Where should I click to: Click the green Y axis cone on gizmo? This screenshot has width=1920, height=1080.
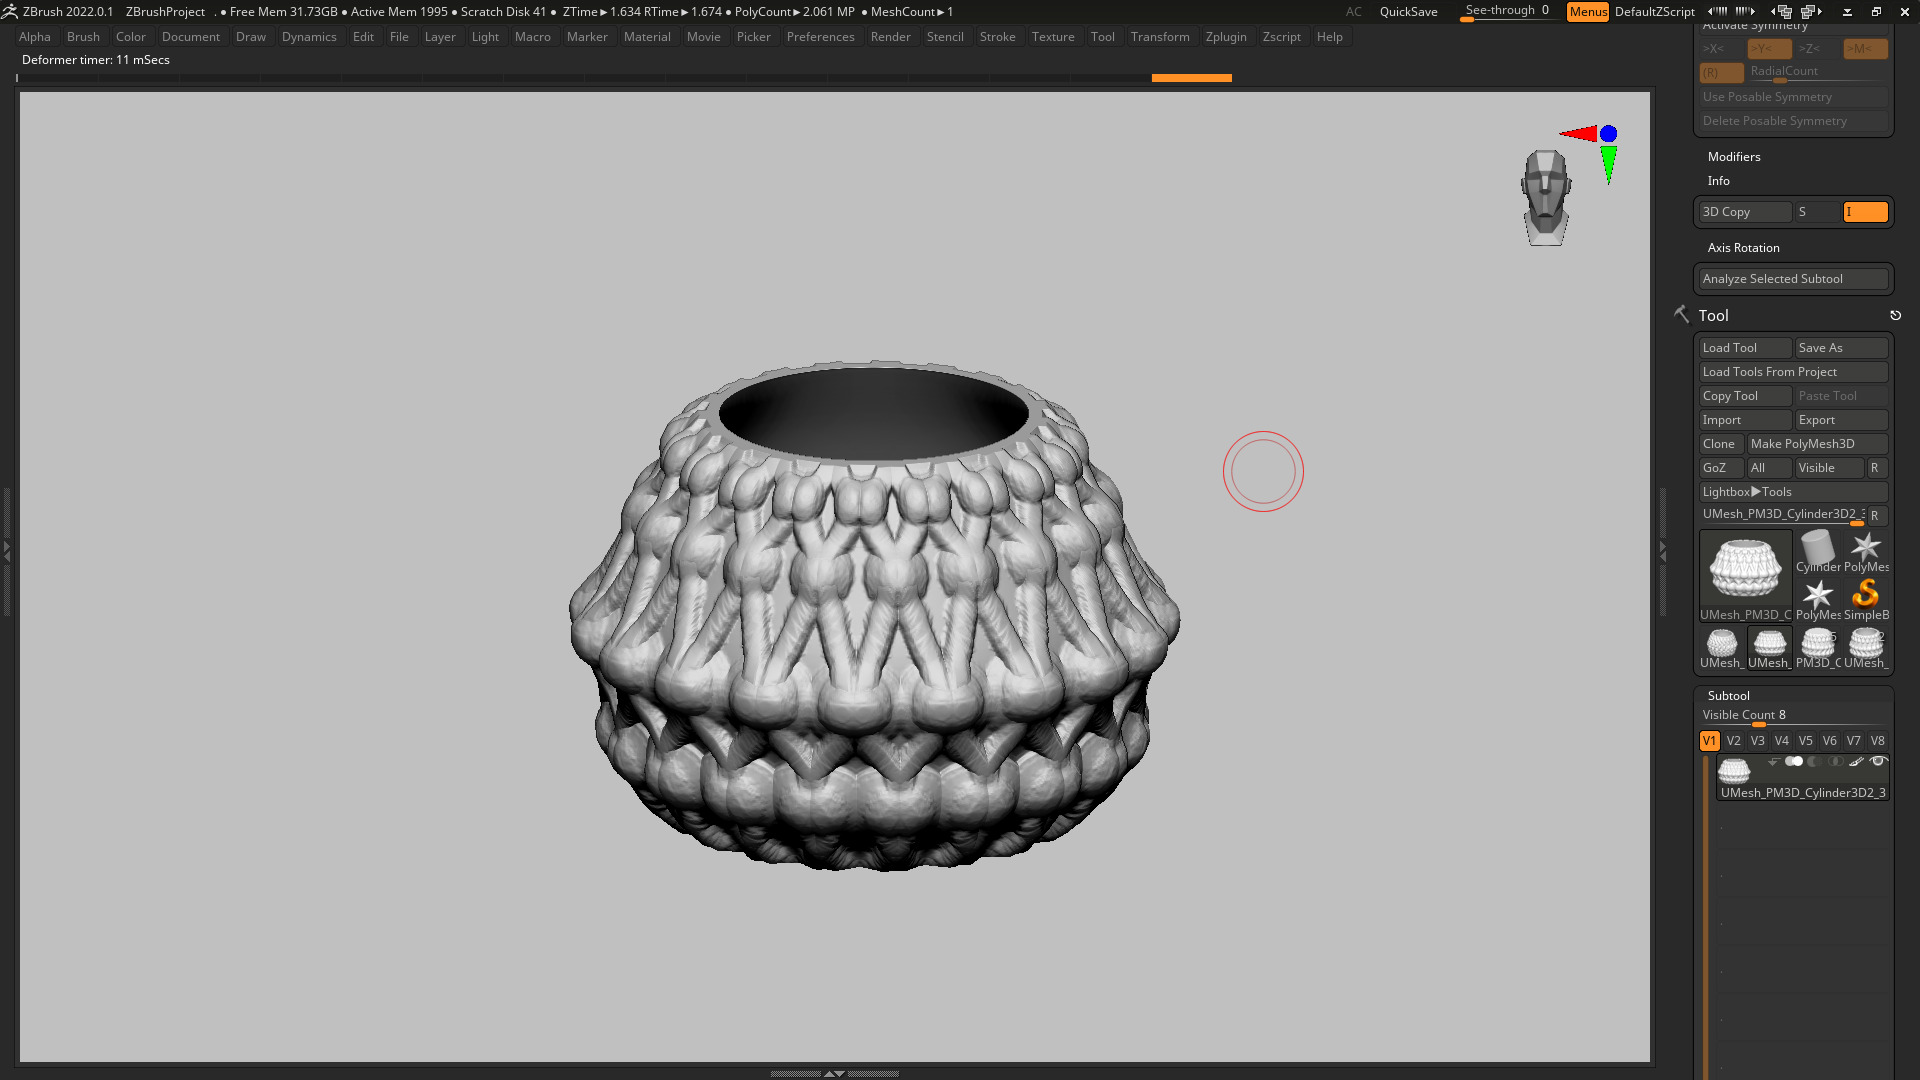pos(1608,165)
